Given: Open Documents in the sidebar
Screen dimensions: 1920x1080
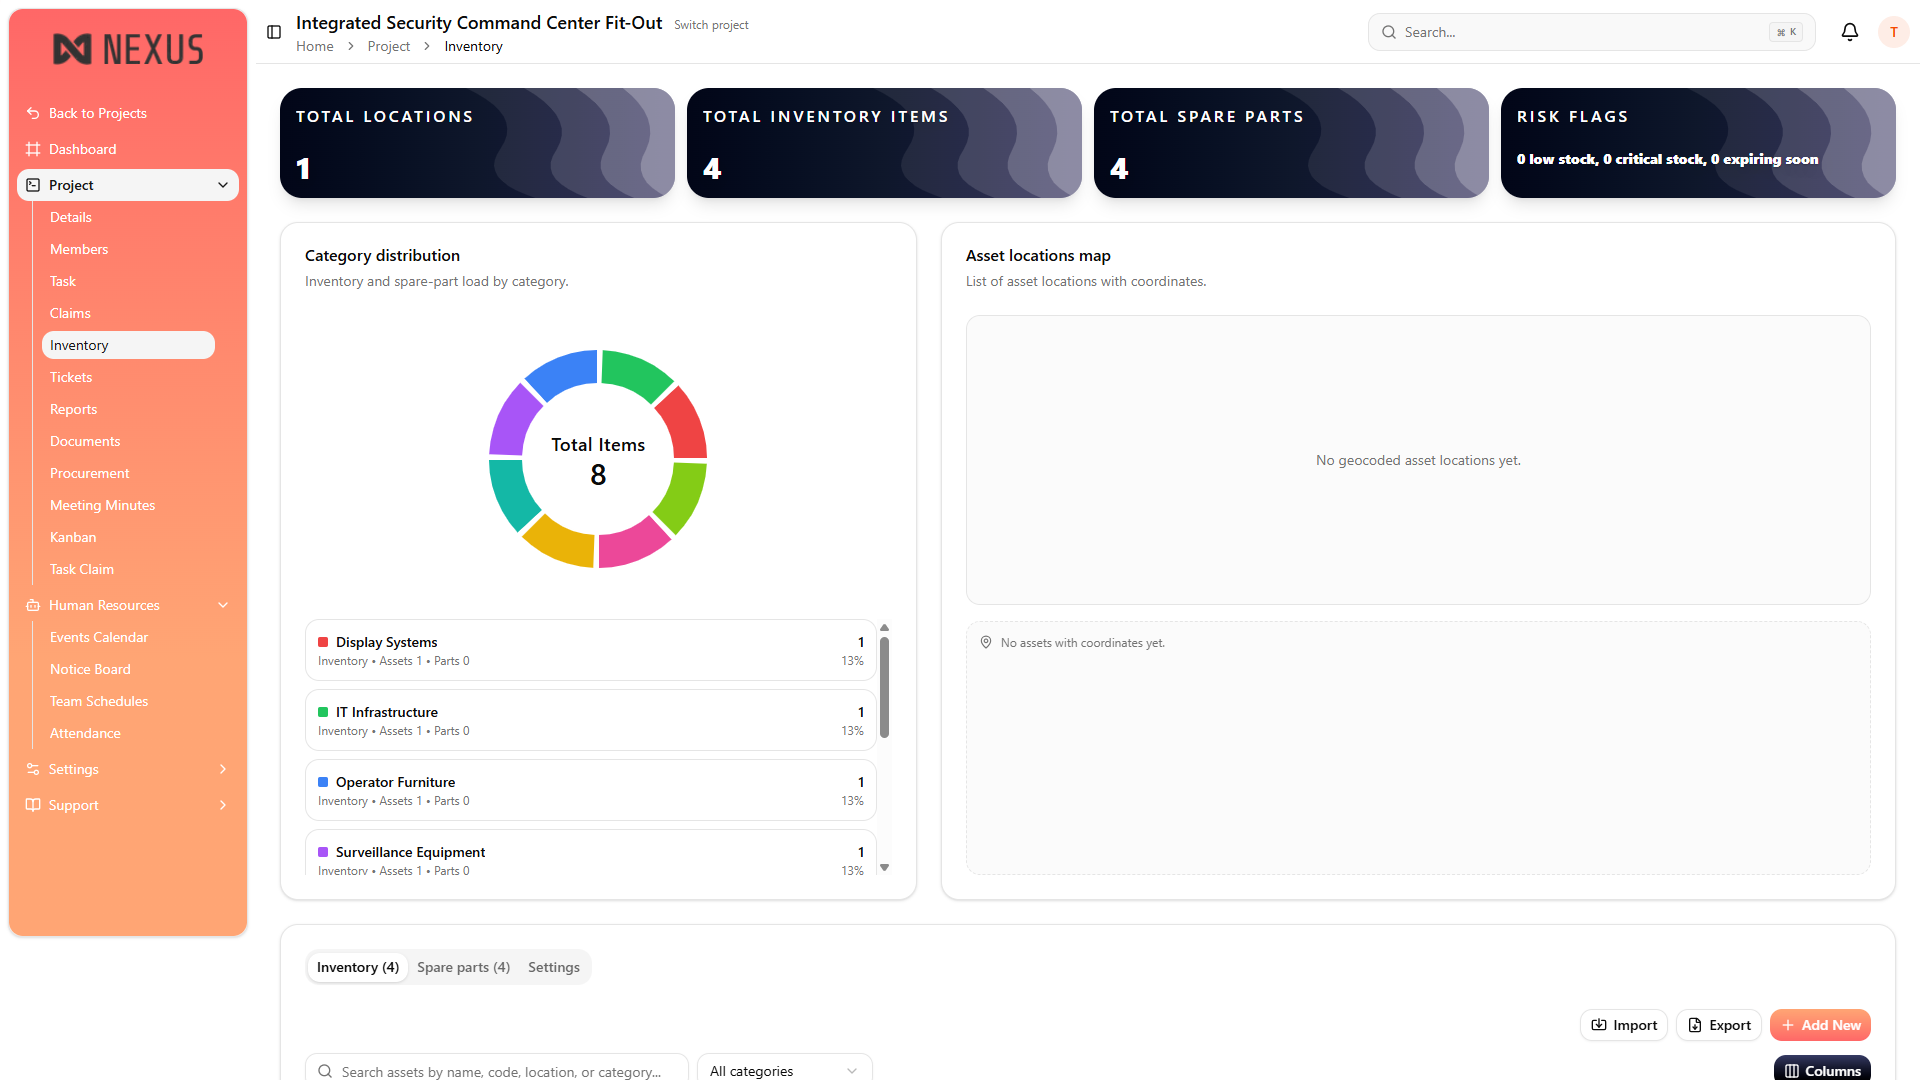Looking at the screenshot, I should (85, 441).
